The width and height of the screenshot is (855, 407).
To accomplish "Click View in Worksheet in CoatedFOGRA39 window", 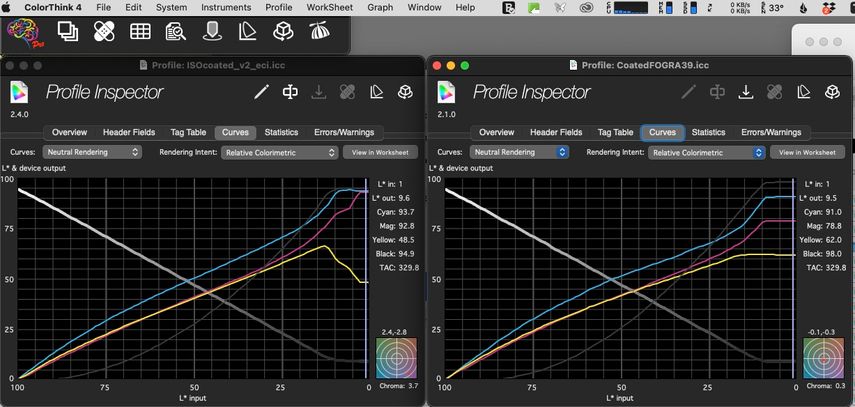I will click(807, 153).
